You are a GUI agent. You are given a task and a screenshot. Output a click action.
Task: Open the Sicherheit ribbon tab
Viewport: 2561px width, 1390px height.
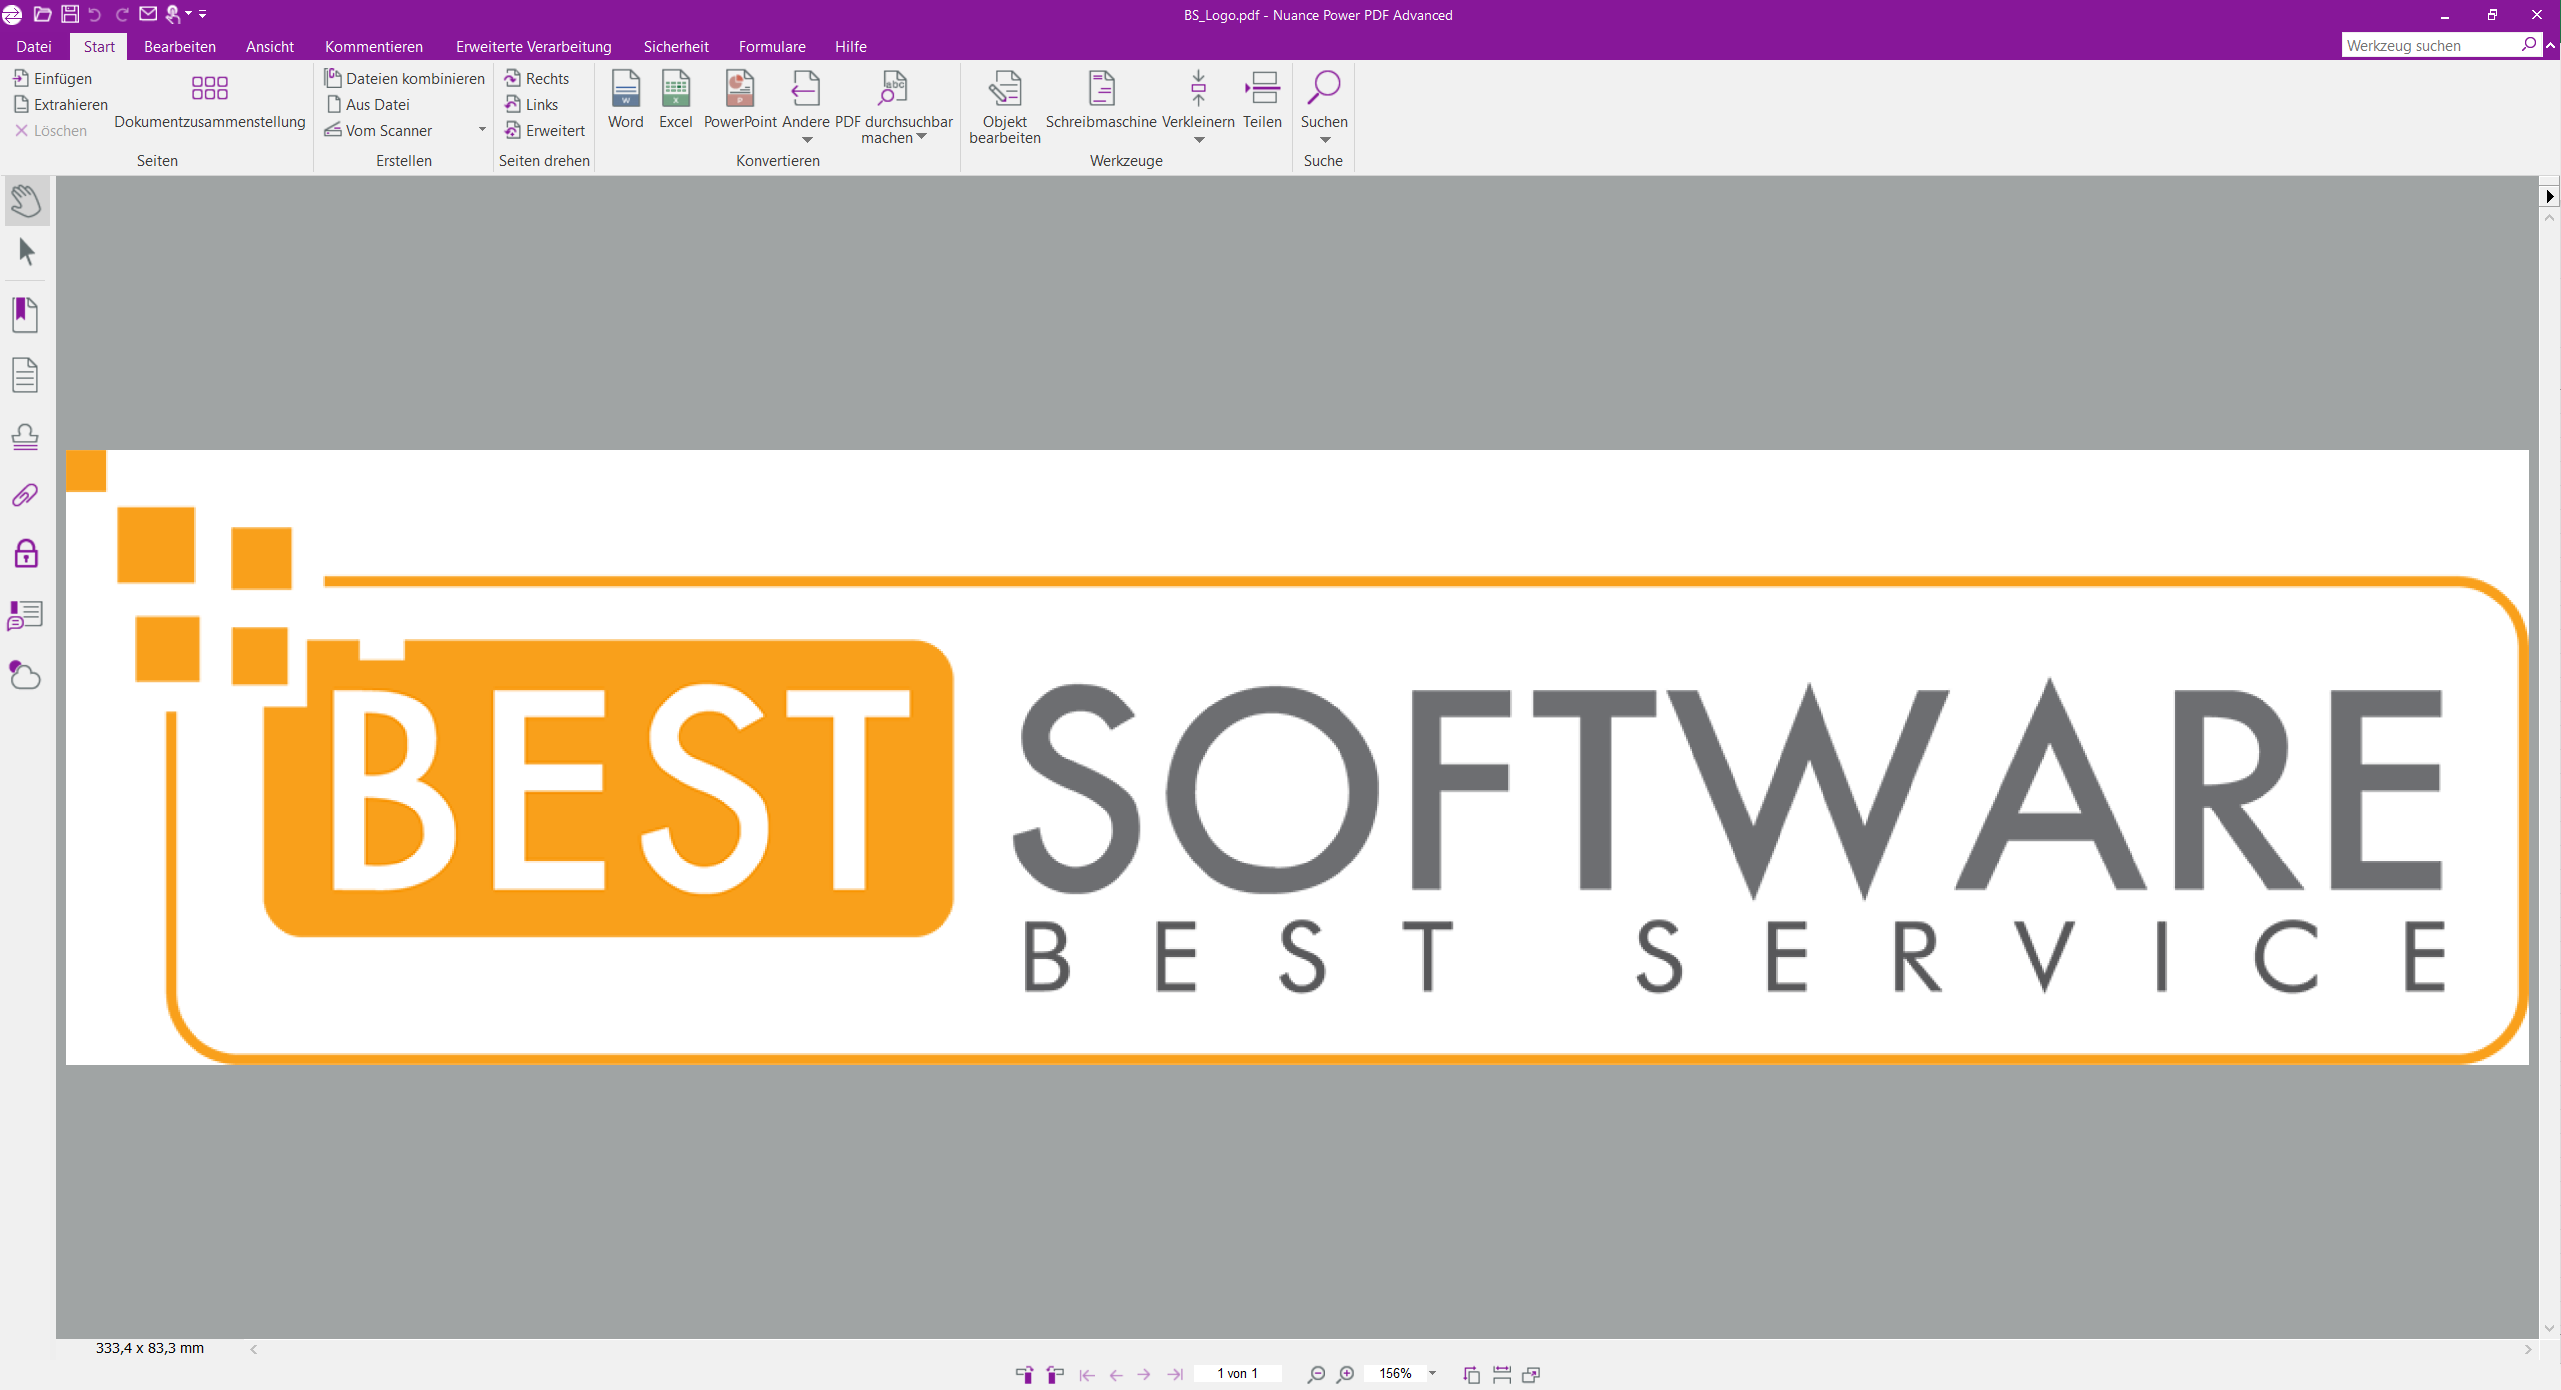coord(676,47)
